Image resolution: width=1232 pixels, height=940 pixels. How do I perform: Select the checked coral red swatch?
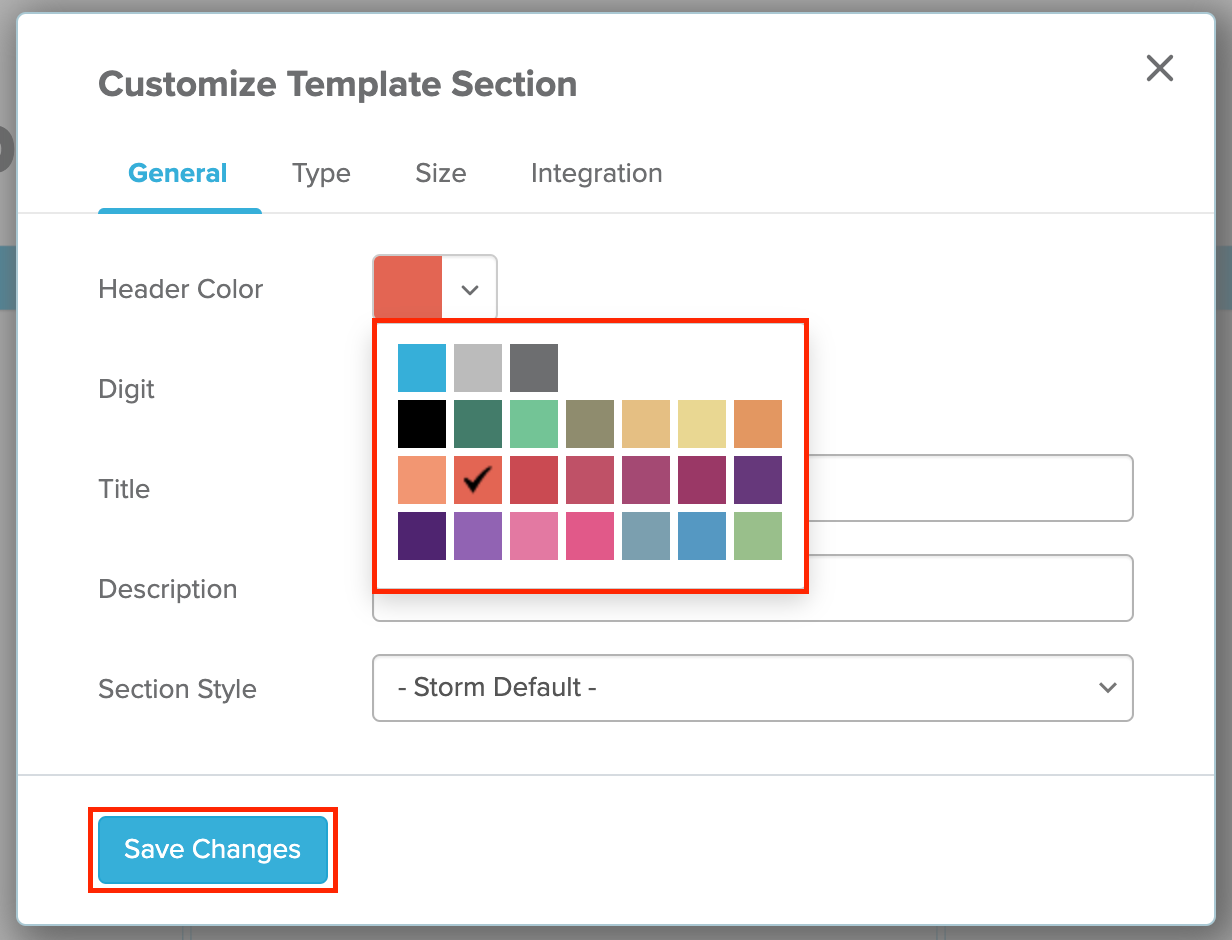(478, 480)
